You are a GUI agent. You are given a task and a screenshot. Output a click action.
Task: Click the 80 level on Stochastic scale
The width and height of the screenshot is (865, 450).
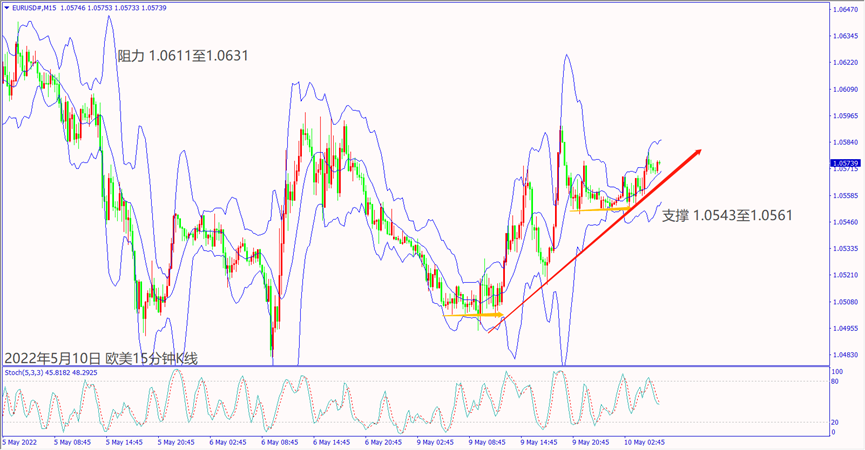[x=837, y=380]
